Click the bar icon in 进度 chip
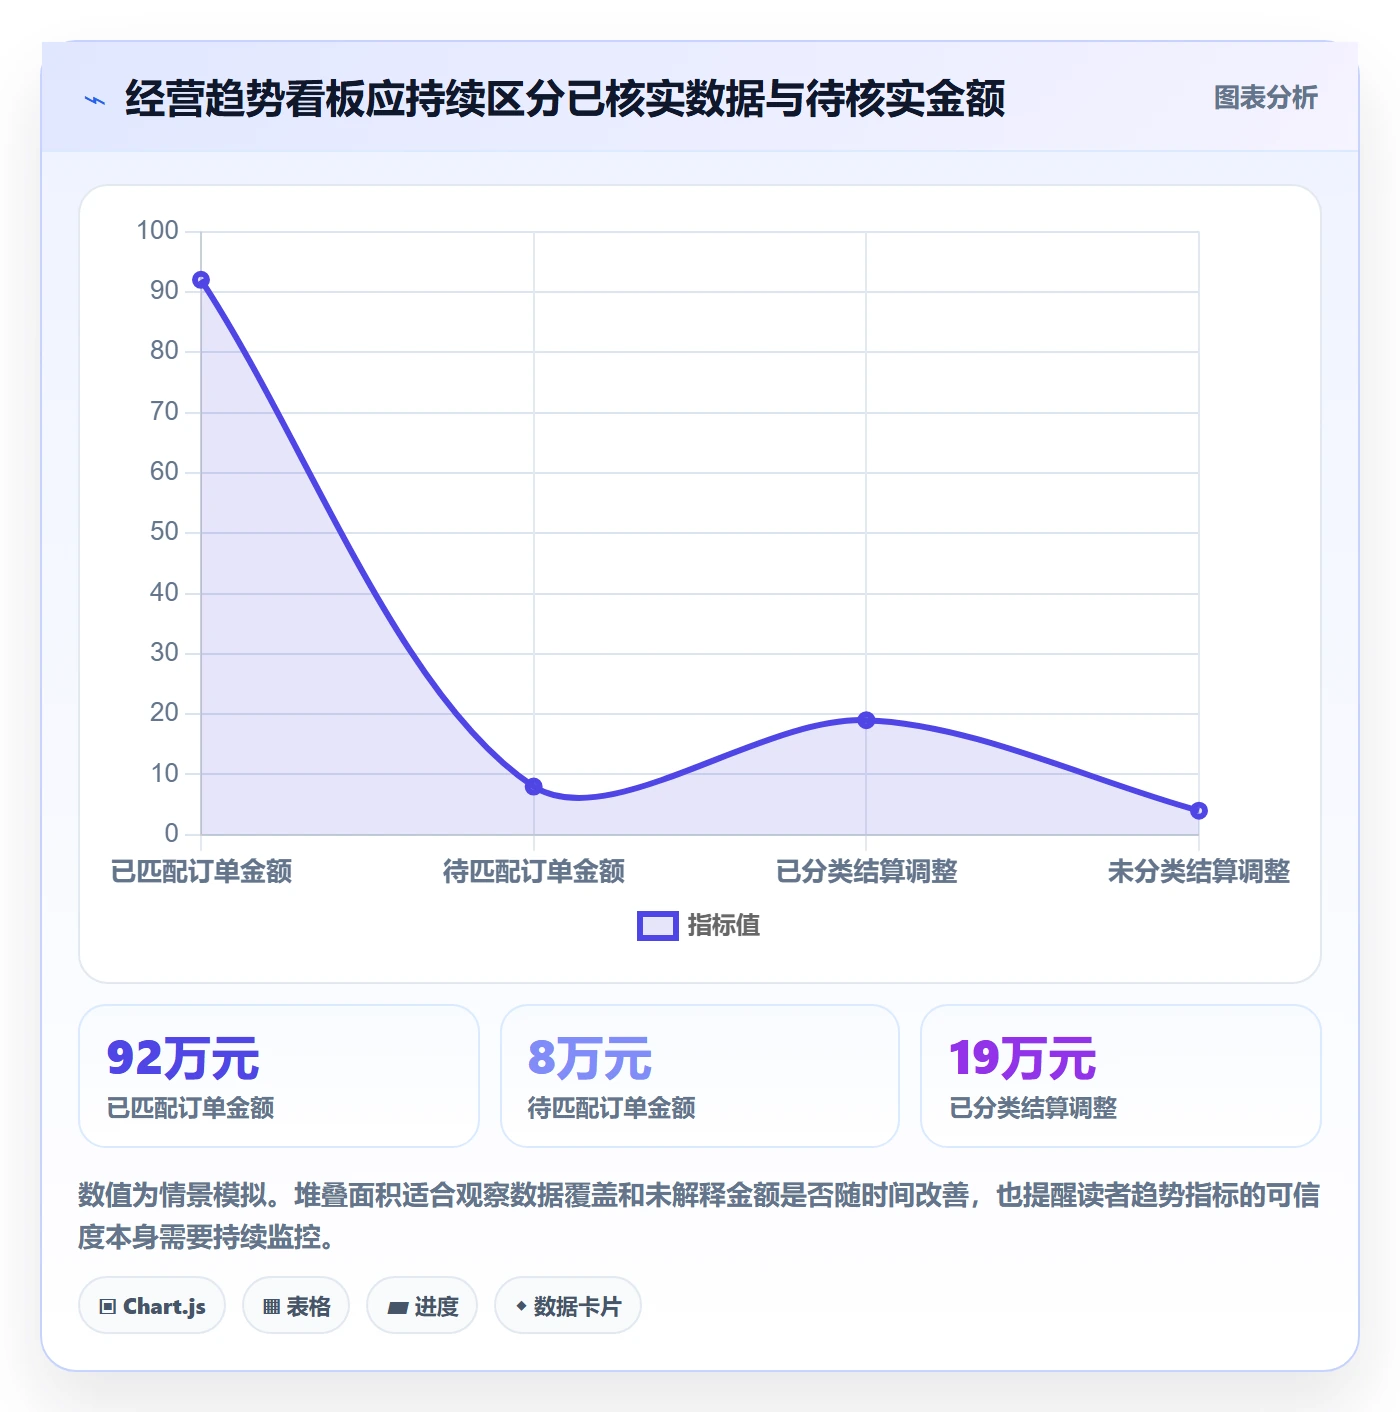This screenshot has width=1400, height=1412. pos(397,1307)
